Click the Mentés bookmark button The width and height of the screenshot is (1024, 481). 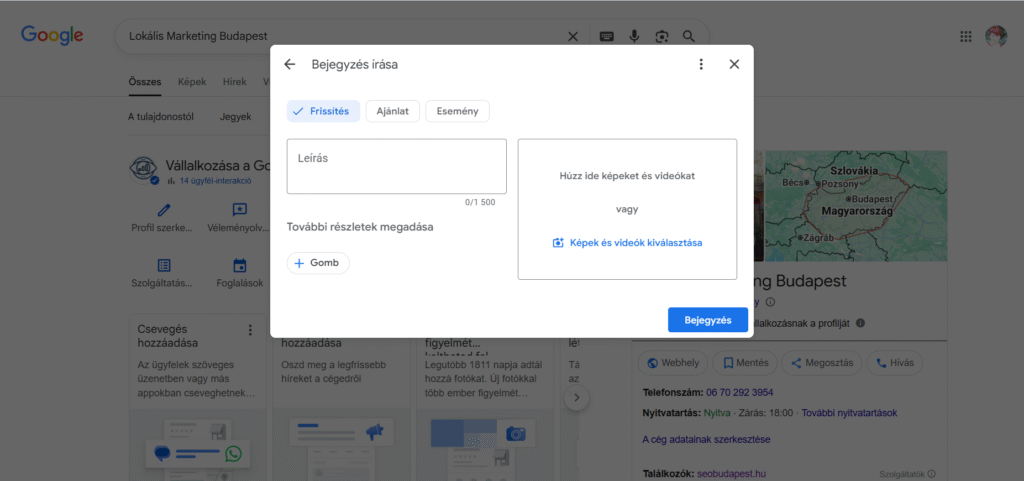[744, 363]
